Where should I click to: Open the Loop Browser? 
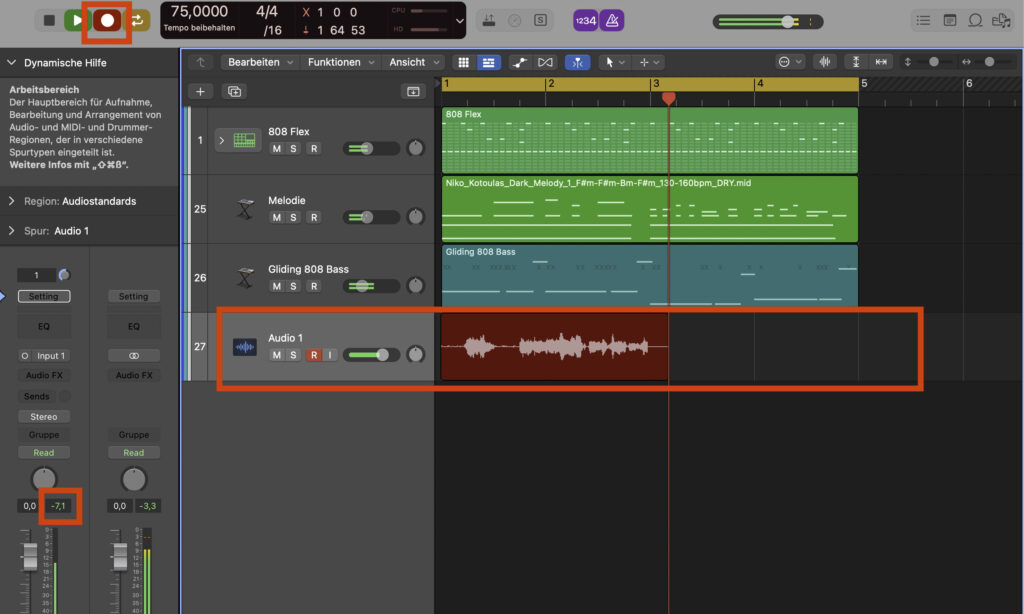pyautogui.click(x=975, y=20)
